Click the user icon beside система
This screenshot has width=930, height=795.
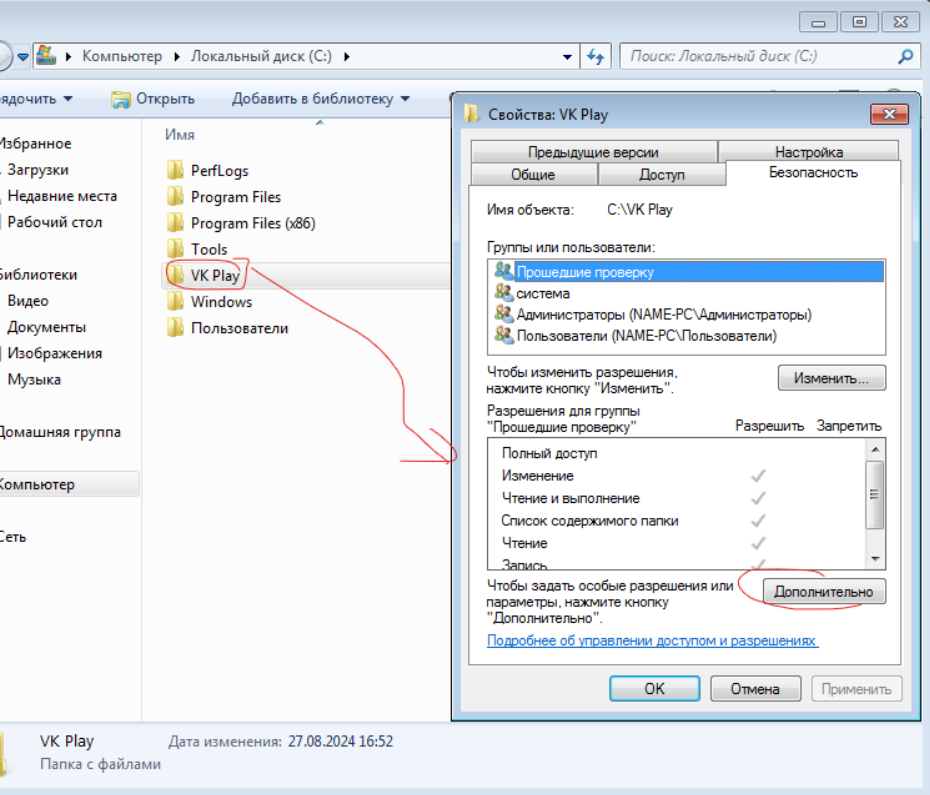(x=504, y=292)
